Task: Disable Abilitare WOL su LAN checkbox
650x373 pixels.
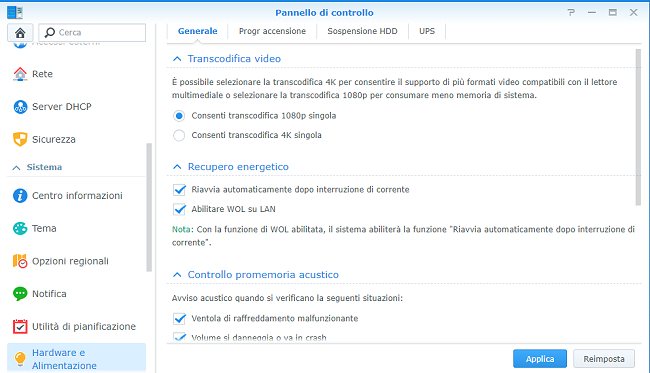Action: tap(179, 209)
